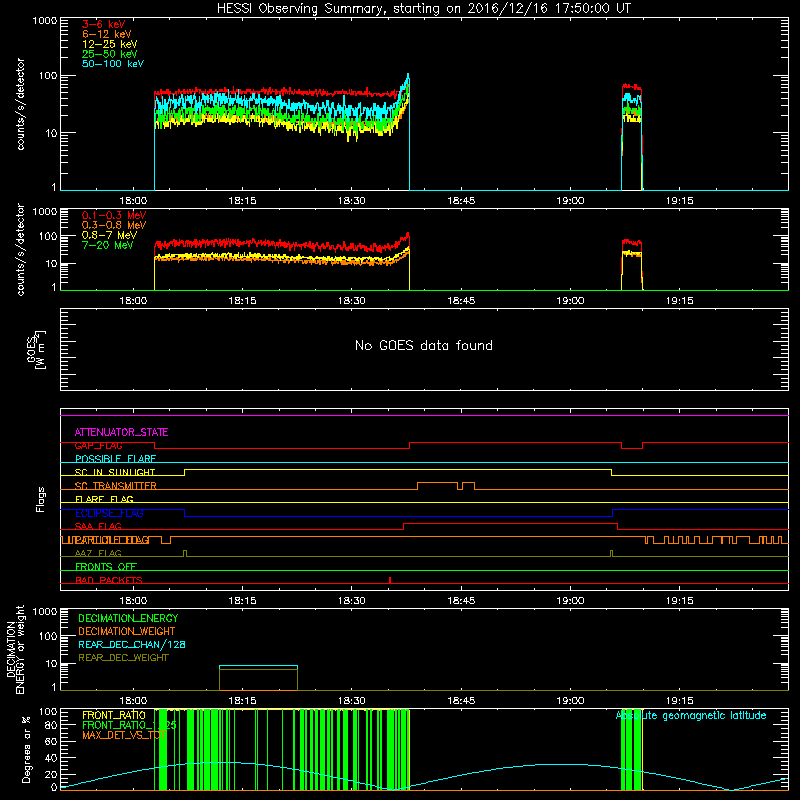Image resolution: width=800 pixels, height=800 pixels.
Task: Click the 'No GOES data found' message
Action: pos(424,345)
